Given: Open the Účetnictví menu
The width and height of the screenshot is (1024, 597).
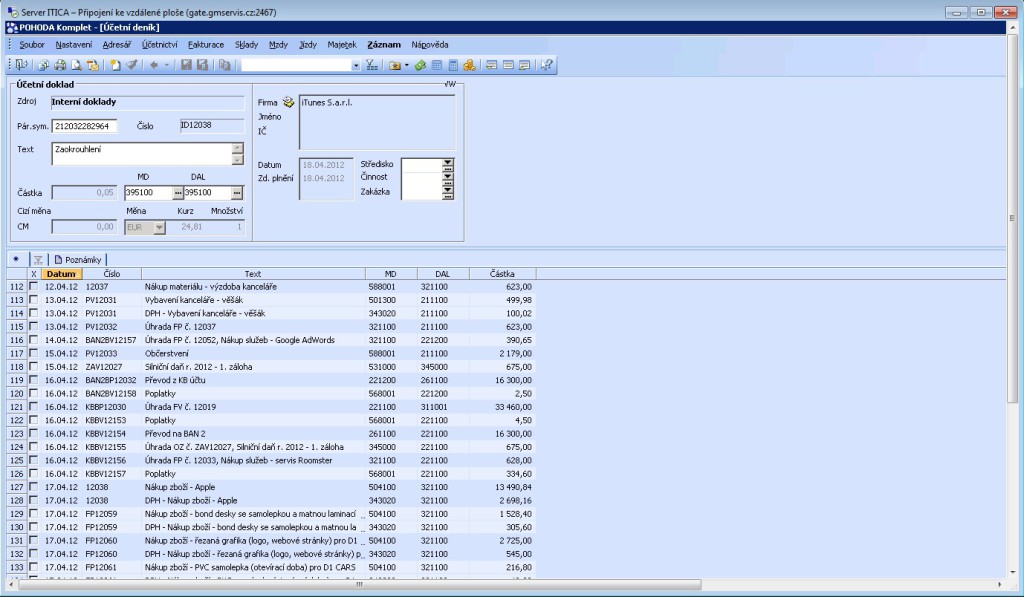Looking at the screenshot, I should [x=160, y=45].
